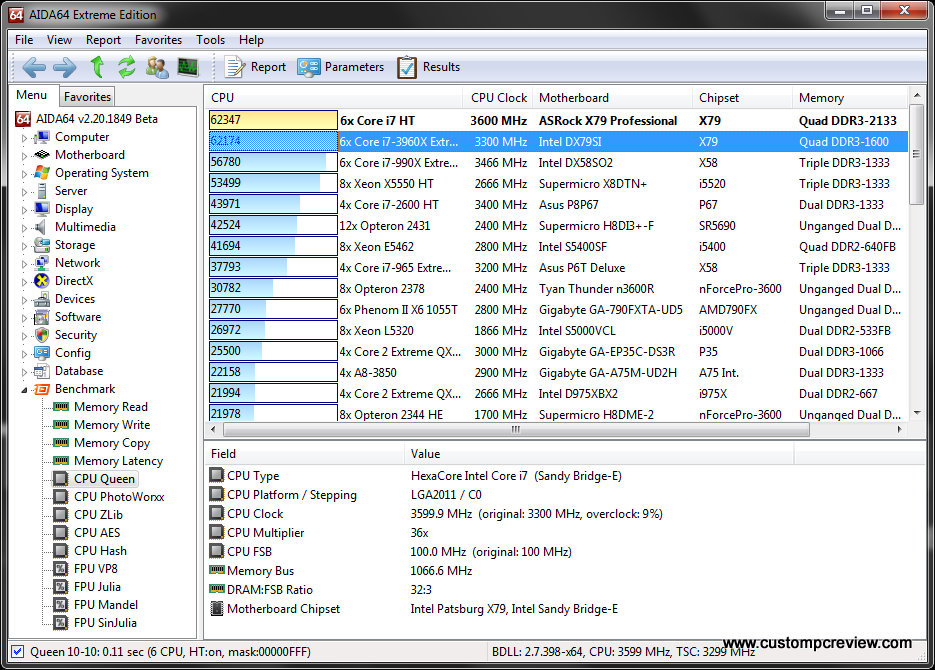Image resolution: width=935 pixels, height=670 pixels.
Task: Click the users icon in toolbar
Action: click(x=157, y=67)
